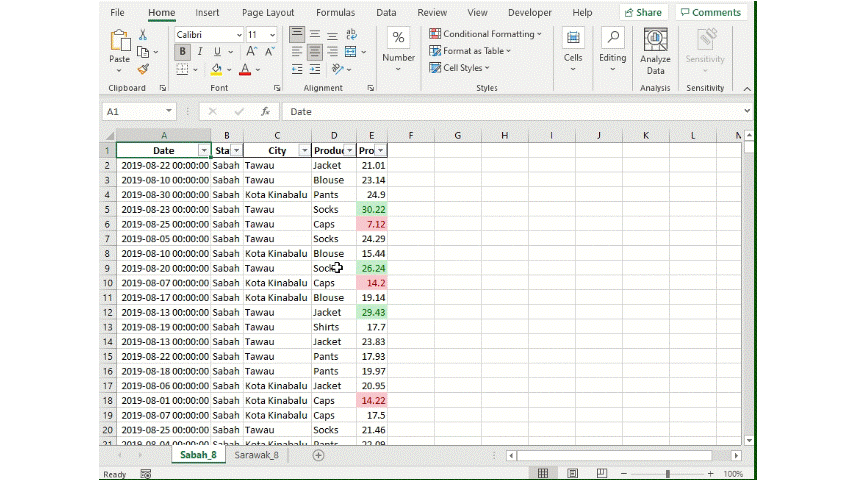
Task: Click the Format Painter icon
Action: 143,70
